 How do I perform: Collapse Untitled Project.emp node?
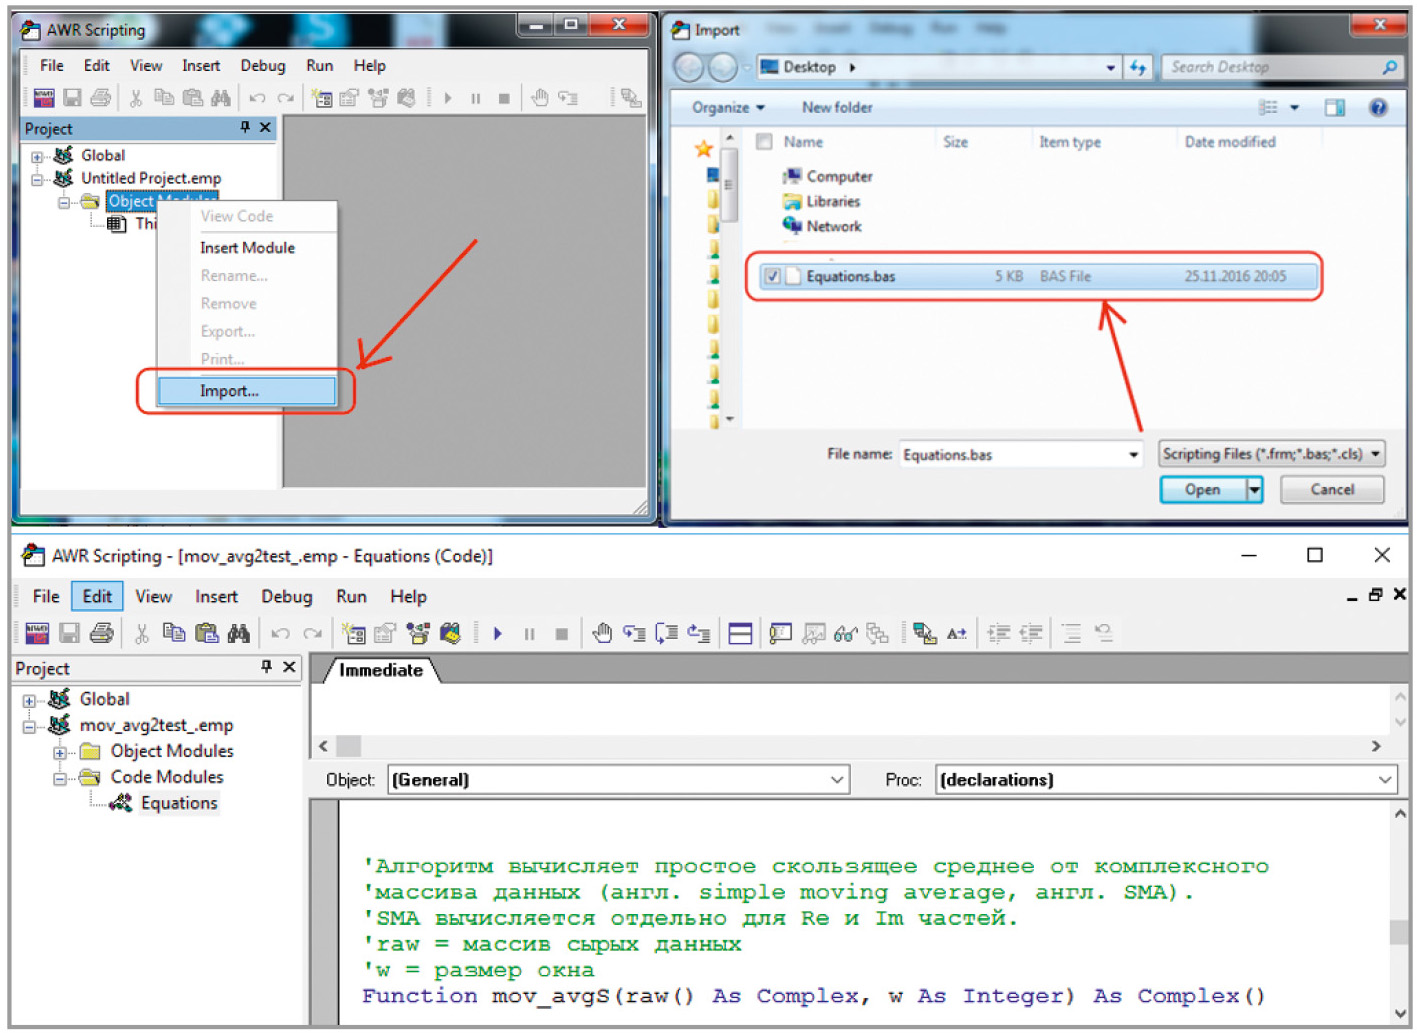pos(37,179)
